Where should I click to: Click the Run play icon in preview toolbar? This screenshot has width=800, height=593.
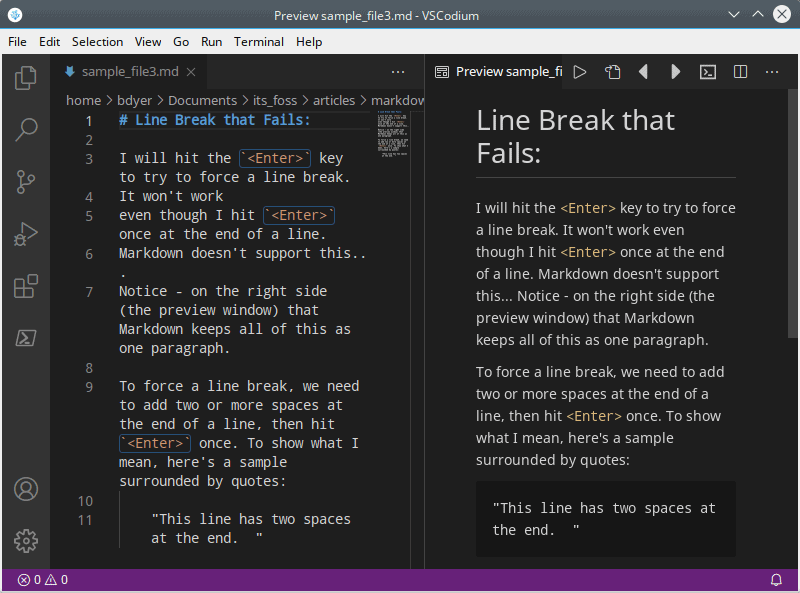point(580,72)
